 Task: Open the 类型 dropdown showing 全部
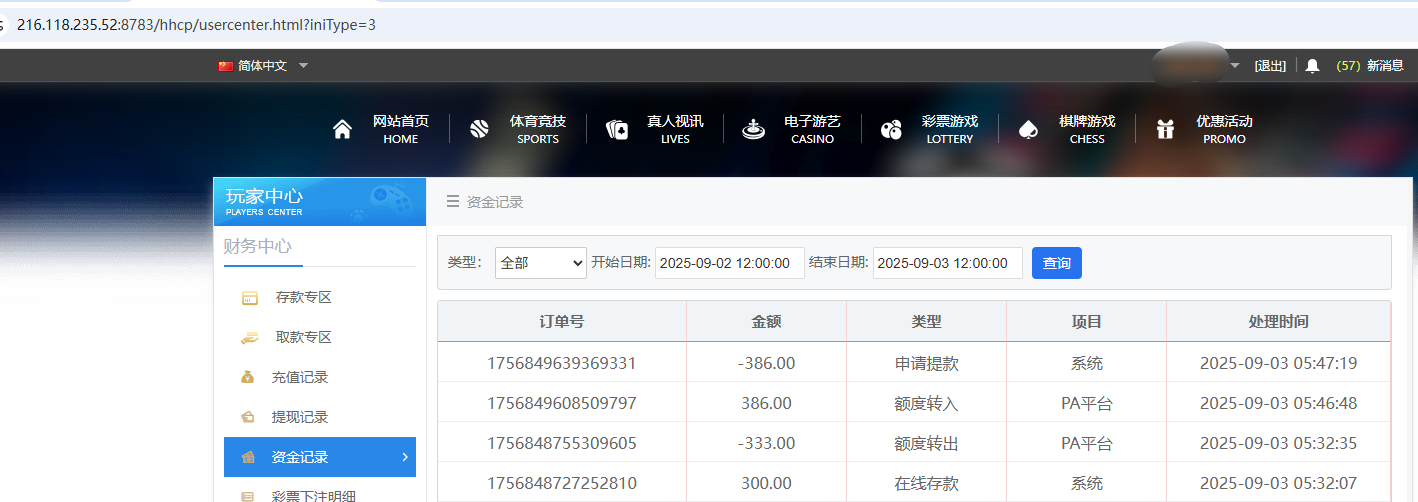pyautogui.click(x=540, y=263)
